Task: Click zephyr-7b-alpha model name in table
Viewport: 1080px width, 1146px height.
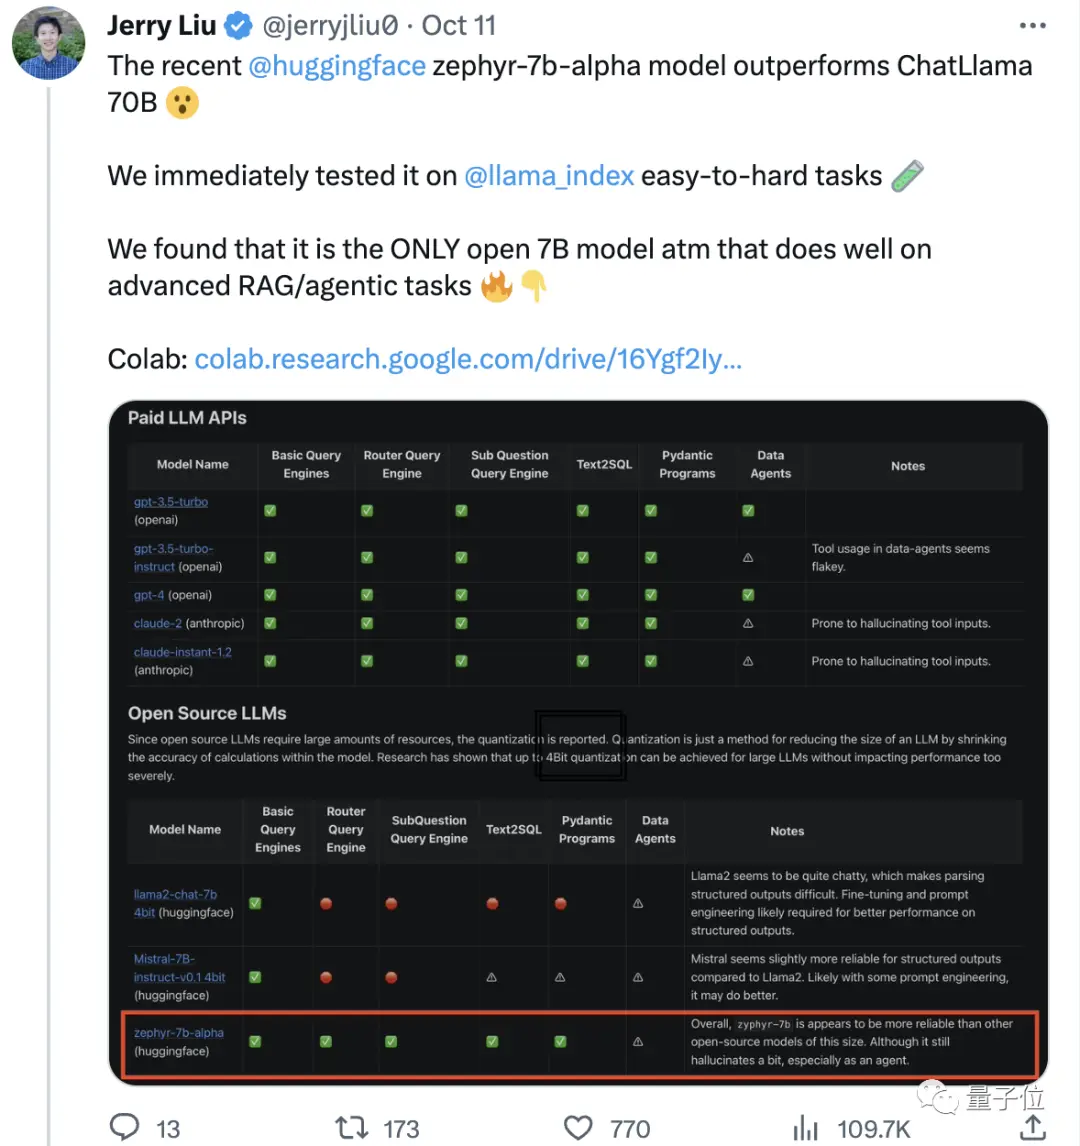Action: click(179, 1033)
